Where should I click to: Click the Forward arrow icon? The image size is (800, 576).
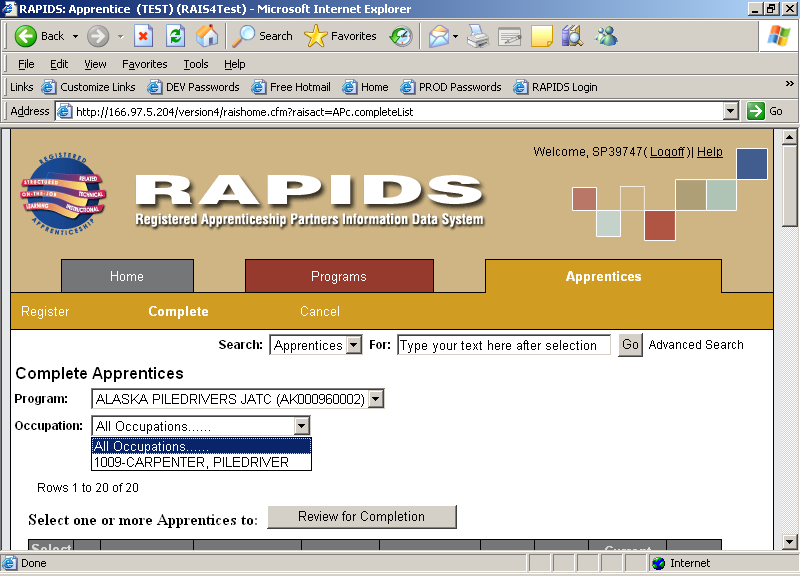pyautogui.click(x=97, y=36)
